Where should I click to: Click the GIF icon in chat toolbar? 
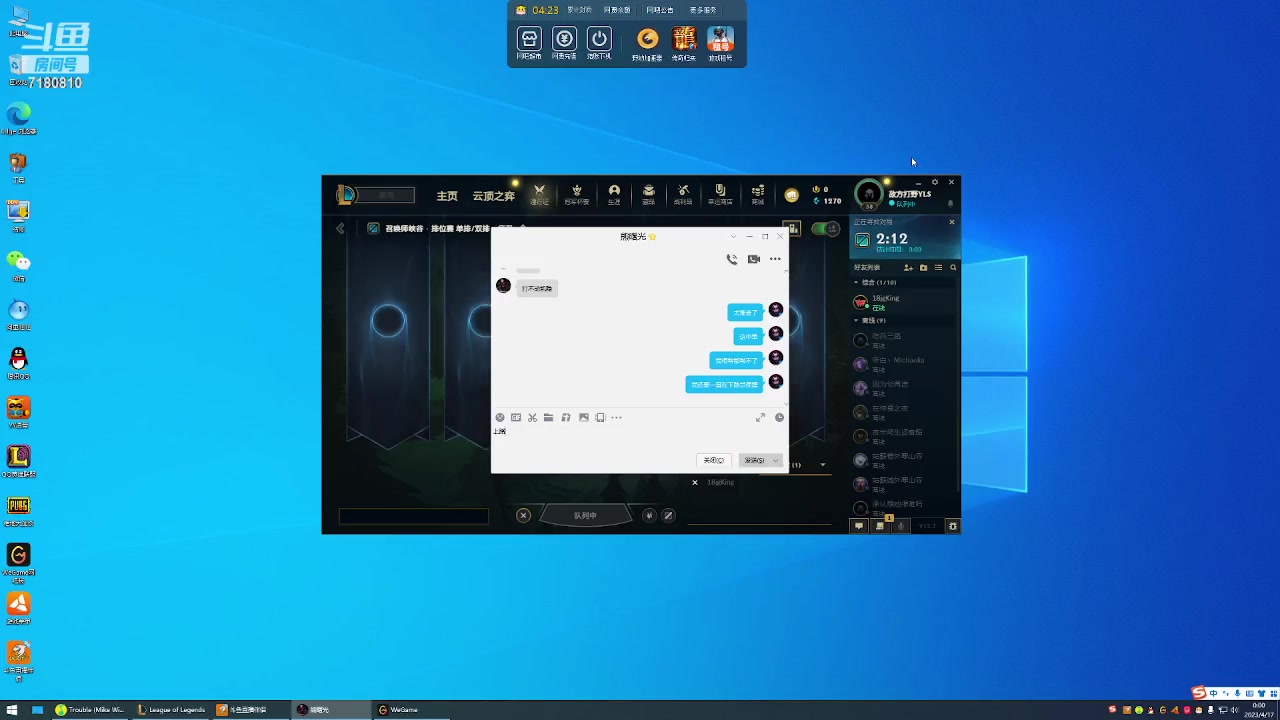[x=516, y=417]
